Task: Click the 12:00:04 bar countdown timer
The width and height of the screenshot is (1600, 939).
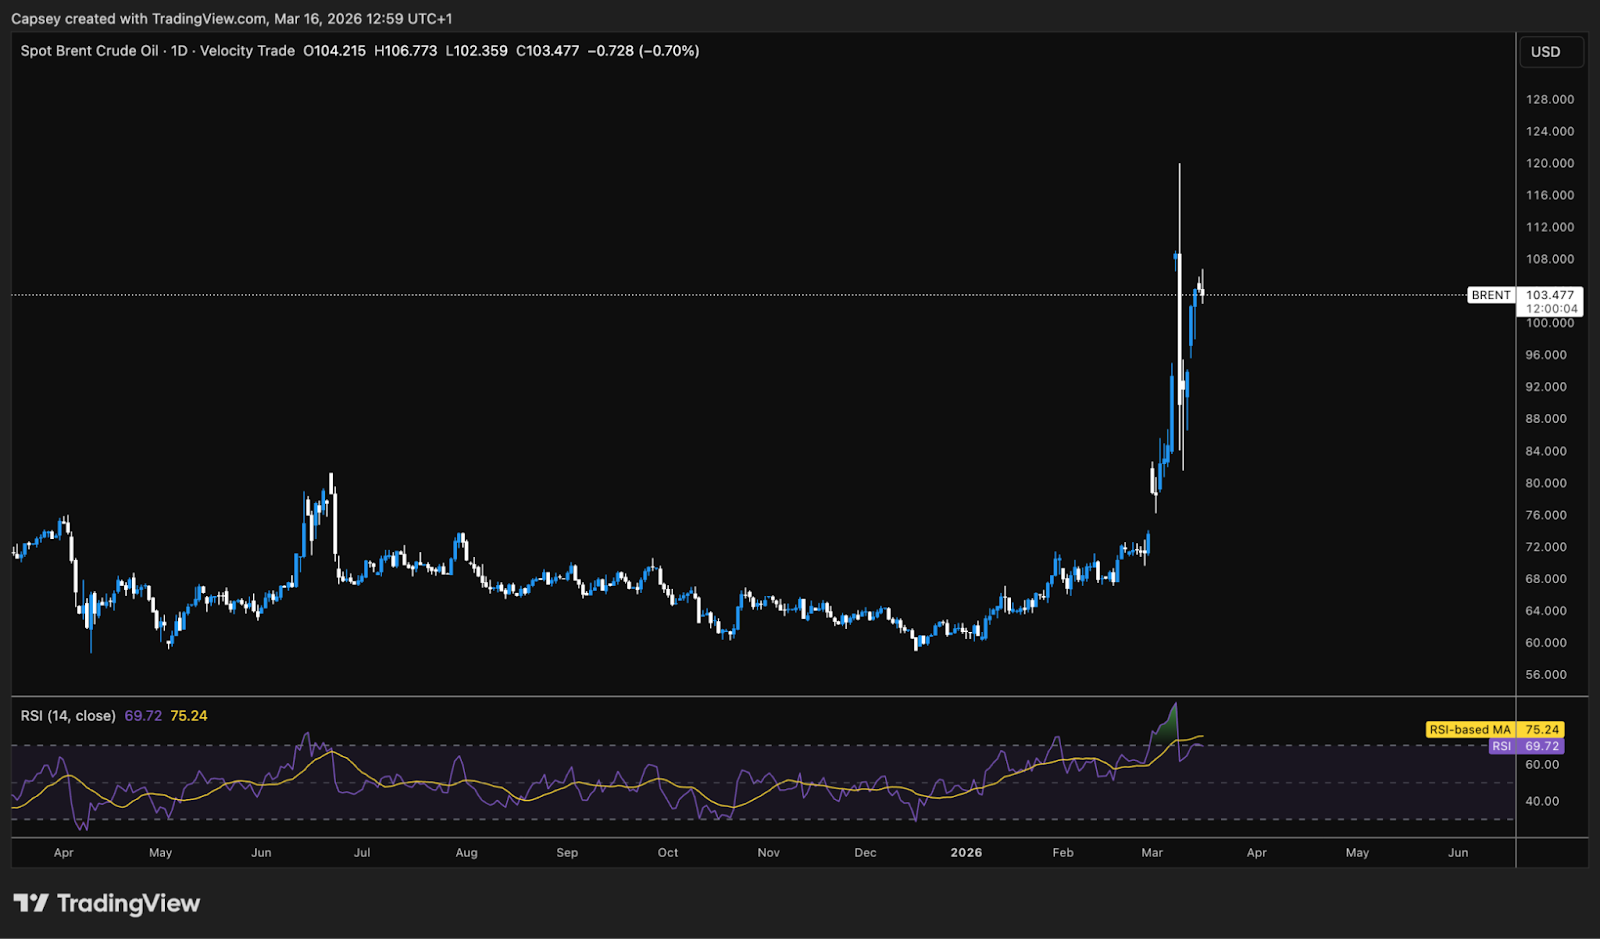Action: [x=1551, y=308]
